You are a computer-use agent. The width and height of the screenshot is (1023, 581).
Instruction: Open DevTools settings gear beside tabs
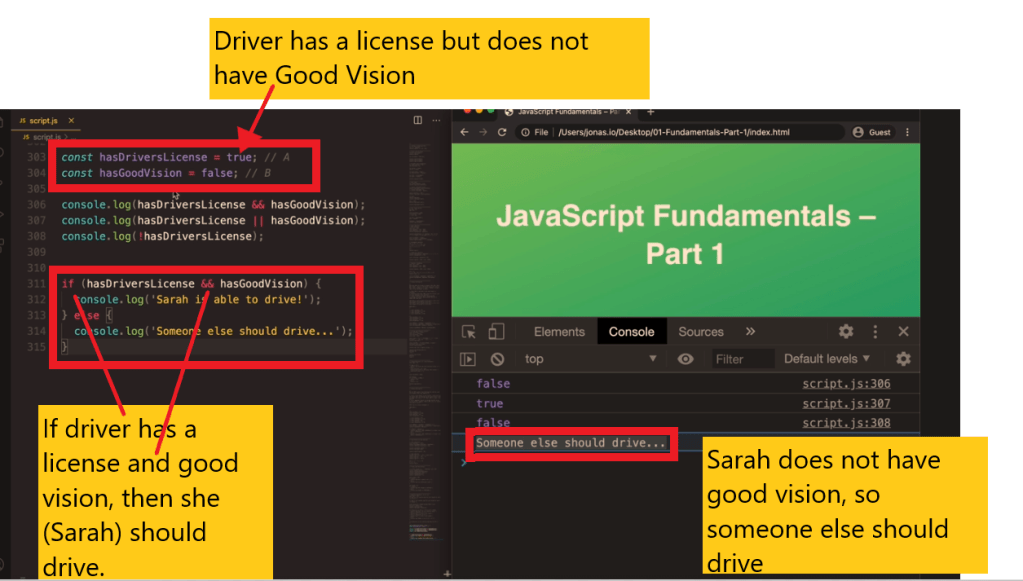tap(846, 332)
